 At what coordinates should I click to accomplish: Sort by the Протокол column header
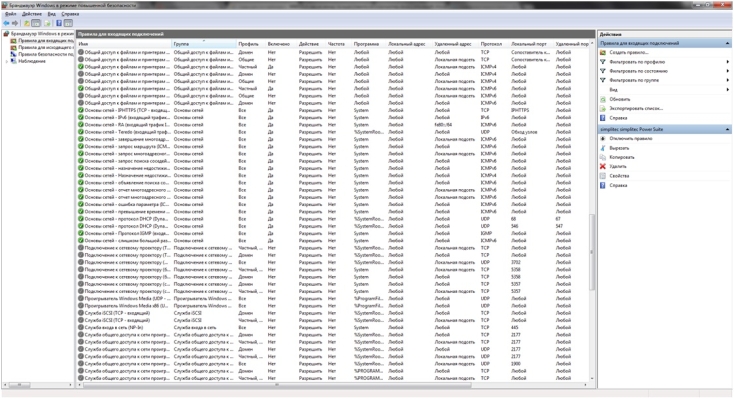pos(492,44)
